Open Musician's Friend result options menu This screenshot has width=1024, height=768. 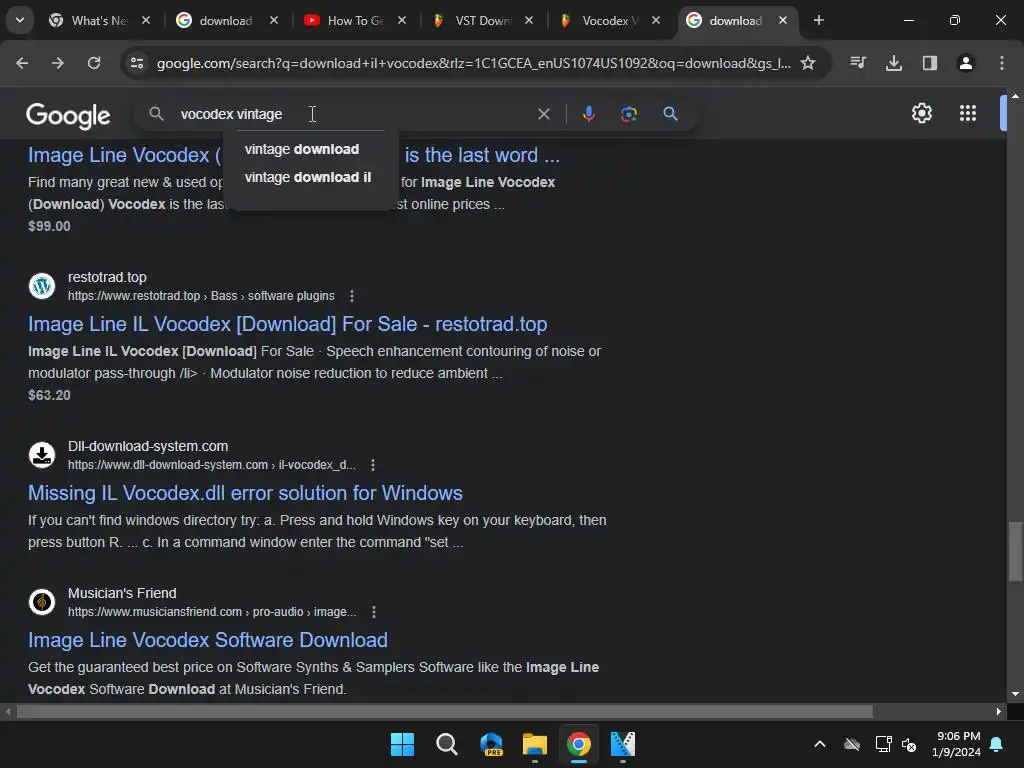(374, 612)
